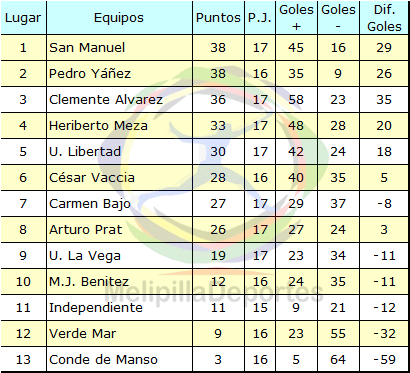The width and height of the screenshot is (410, 373).
Task: Select the P.J. column header
Action: pos(260,18)
